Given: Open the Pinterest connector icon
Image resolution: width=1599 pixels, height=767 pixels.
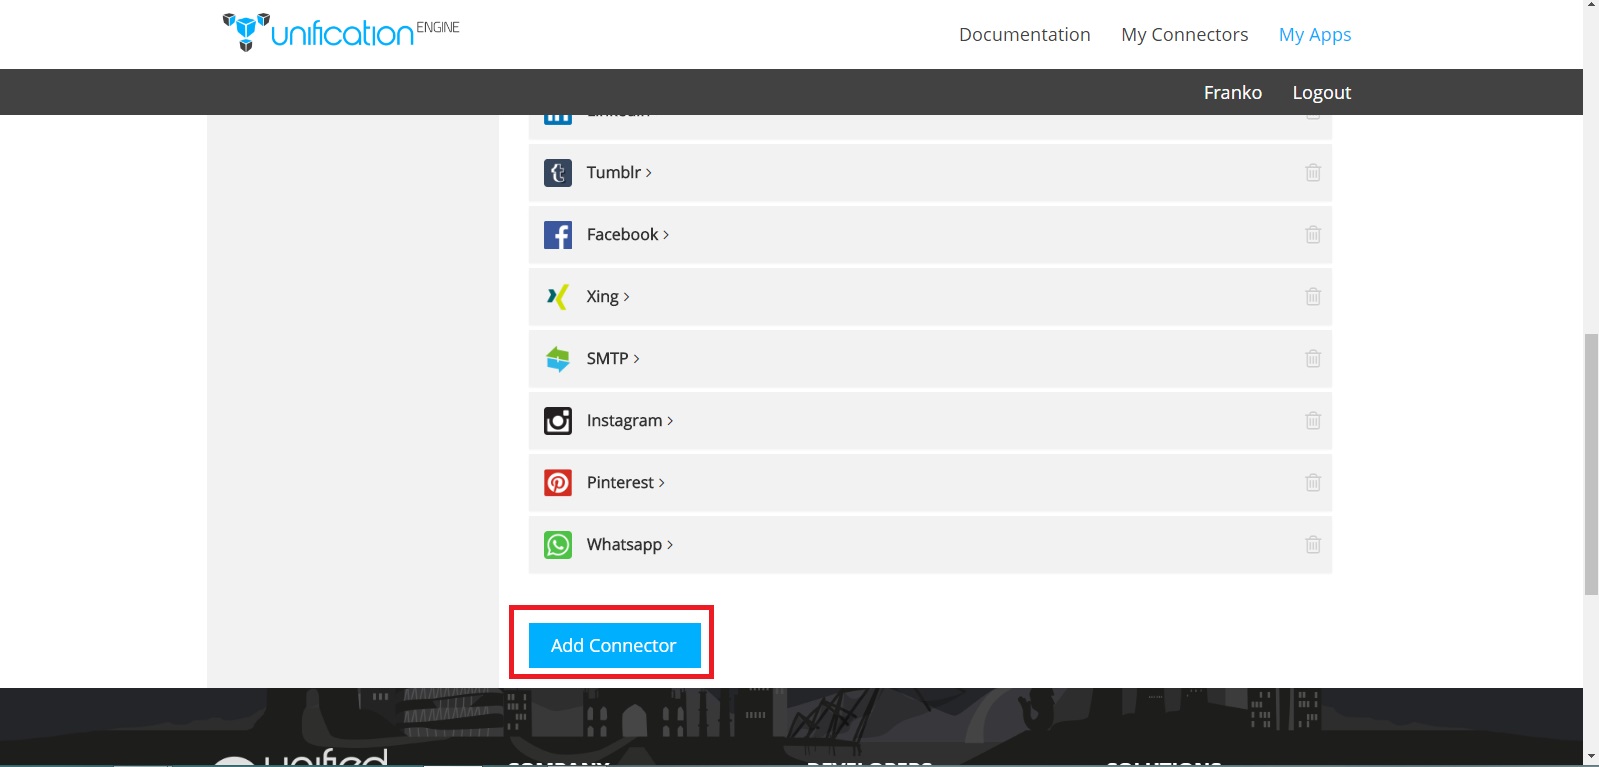Looking at the screenshot, I should [558, 483].
